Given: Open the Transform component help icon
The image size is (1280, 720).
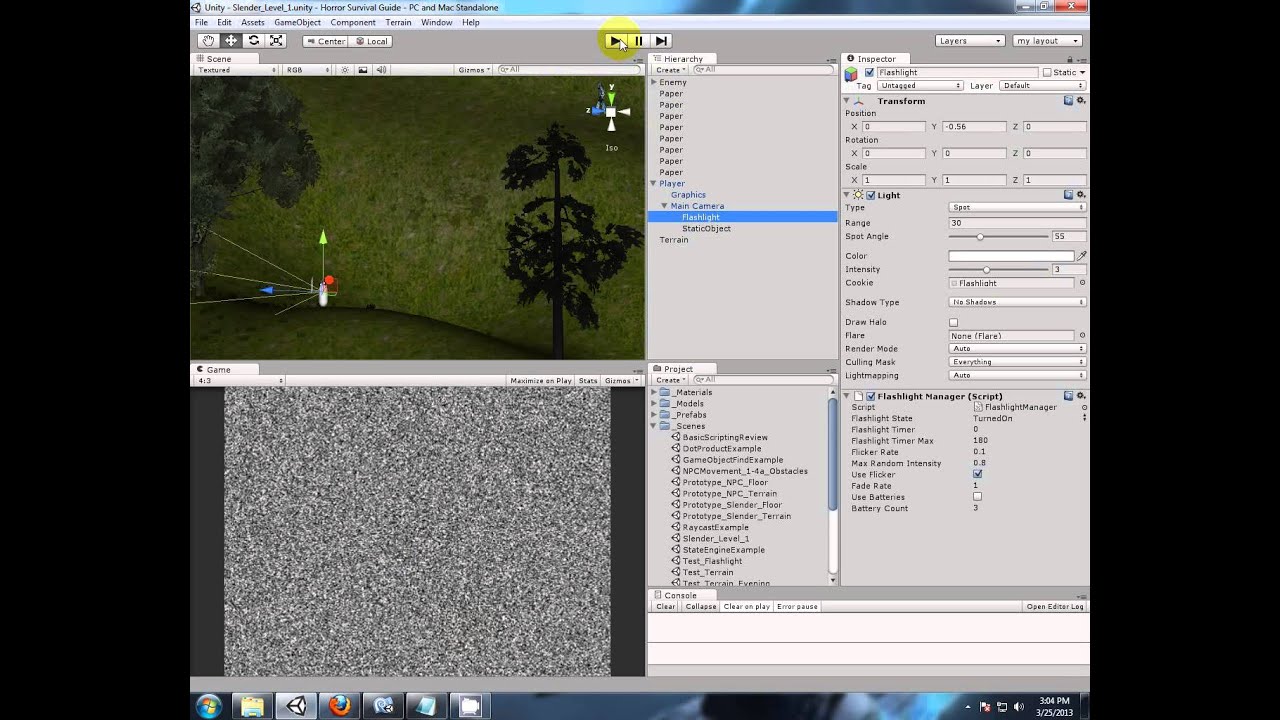Looking at the screenshot, I should (1068, 101).
